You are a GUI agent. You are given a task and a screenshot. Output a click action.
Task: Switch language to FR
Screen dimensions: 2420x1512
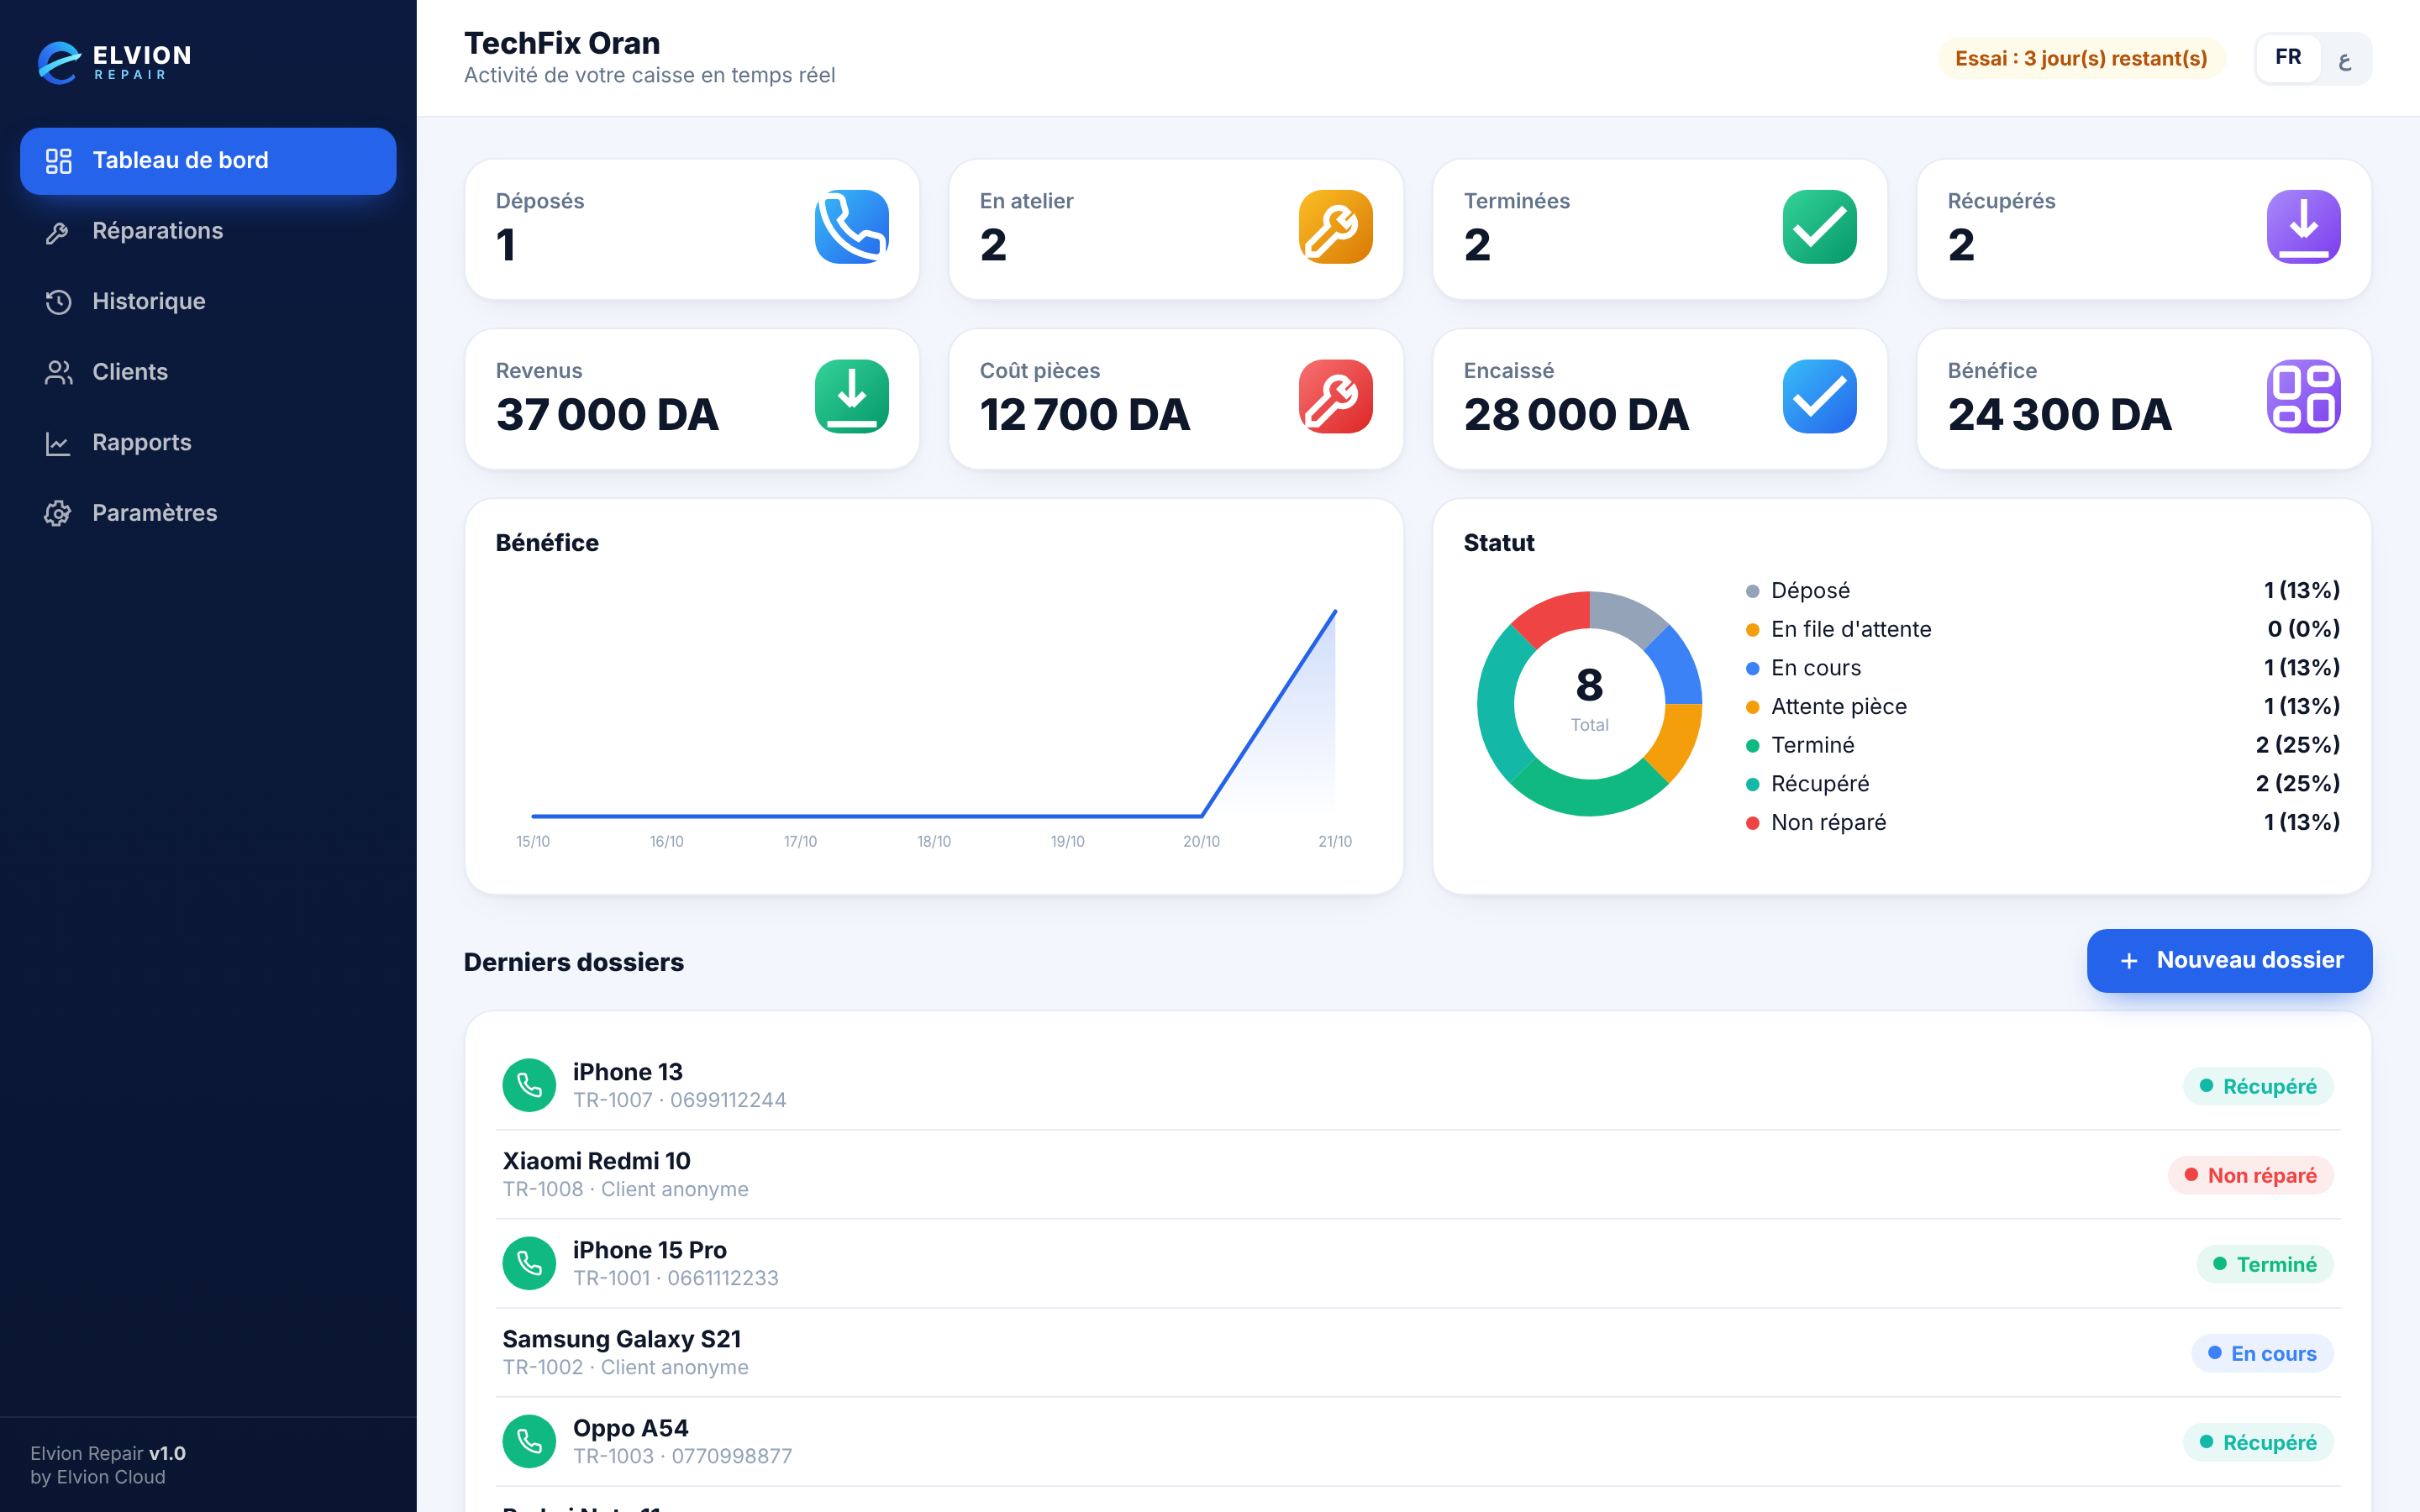[x=2288, y=58]
